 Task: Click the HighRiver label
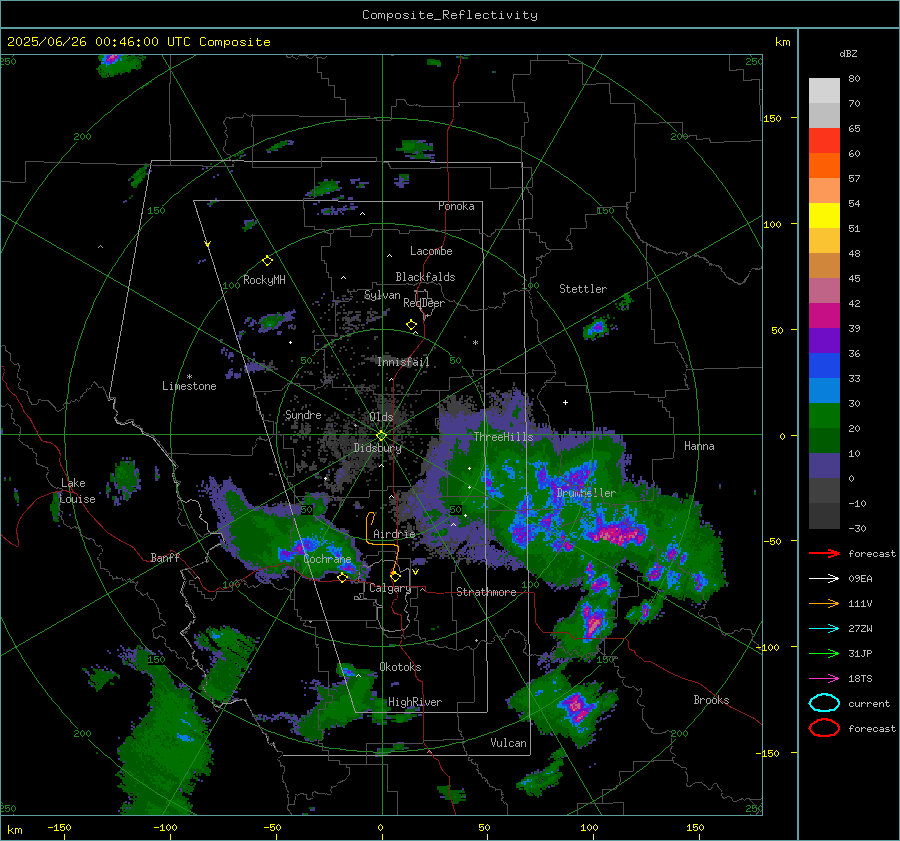point(415,702)
